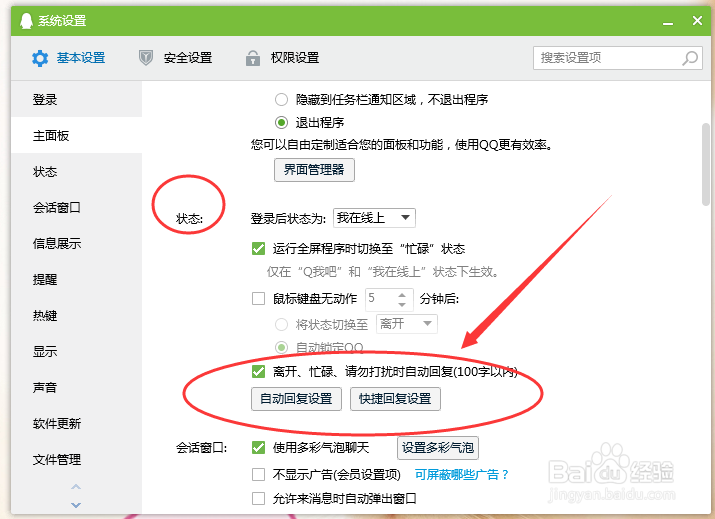The image size is (715, 519).
Task: Toggle 运行全屏程序时切换至忙碌 checkbox
Action: tap(259, 249)
